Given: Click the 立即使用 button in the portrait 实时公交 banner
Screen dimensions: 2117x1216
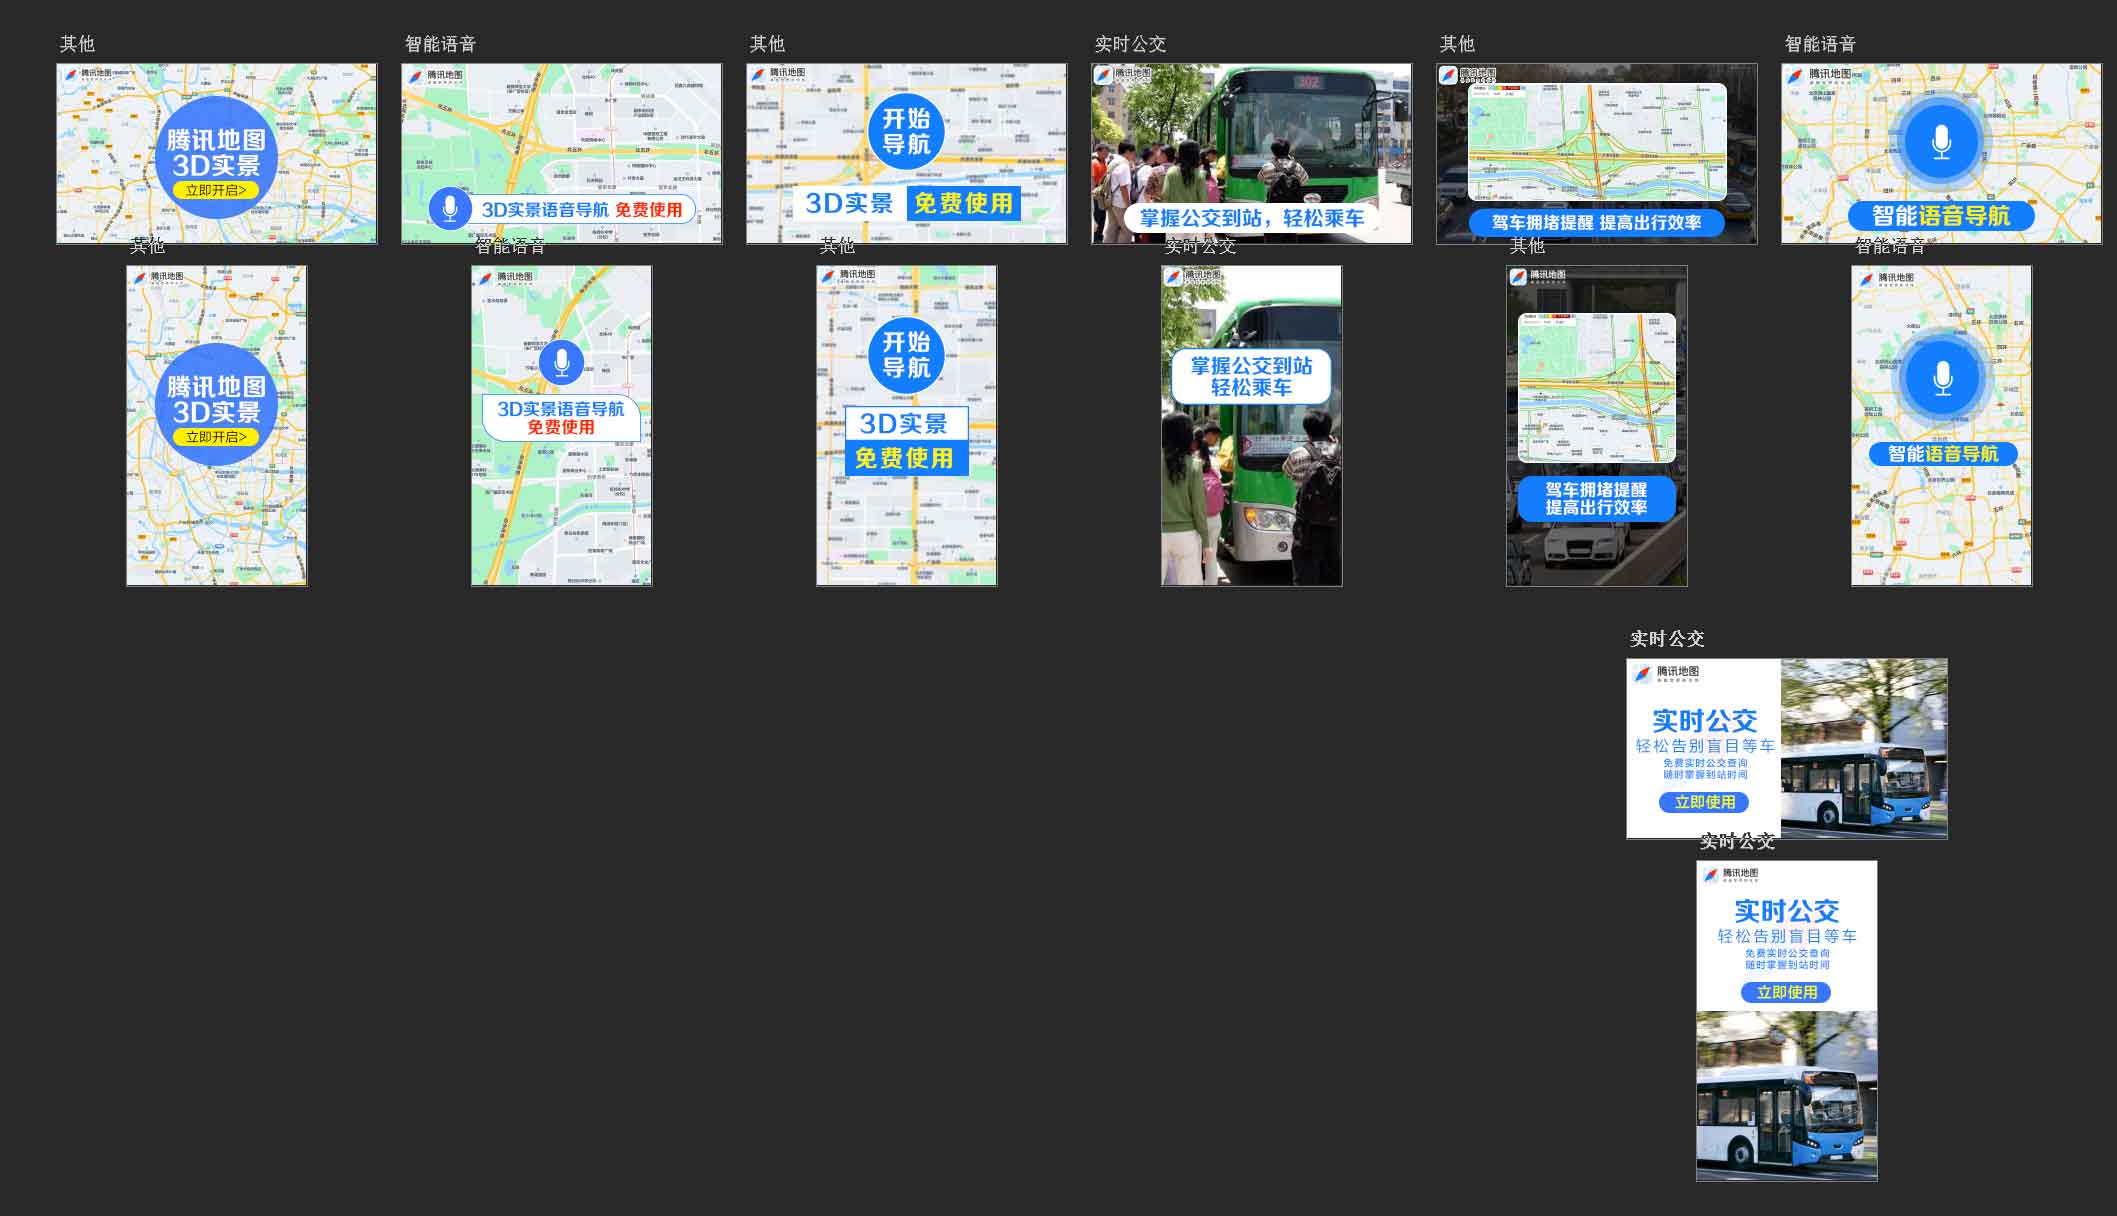Looking at the screenshot, I should click(x=1787, y=992).
